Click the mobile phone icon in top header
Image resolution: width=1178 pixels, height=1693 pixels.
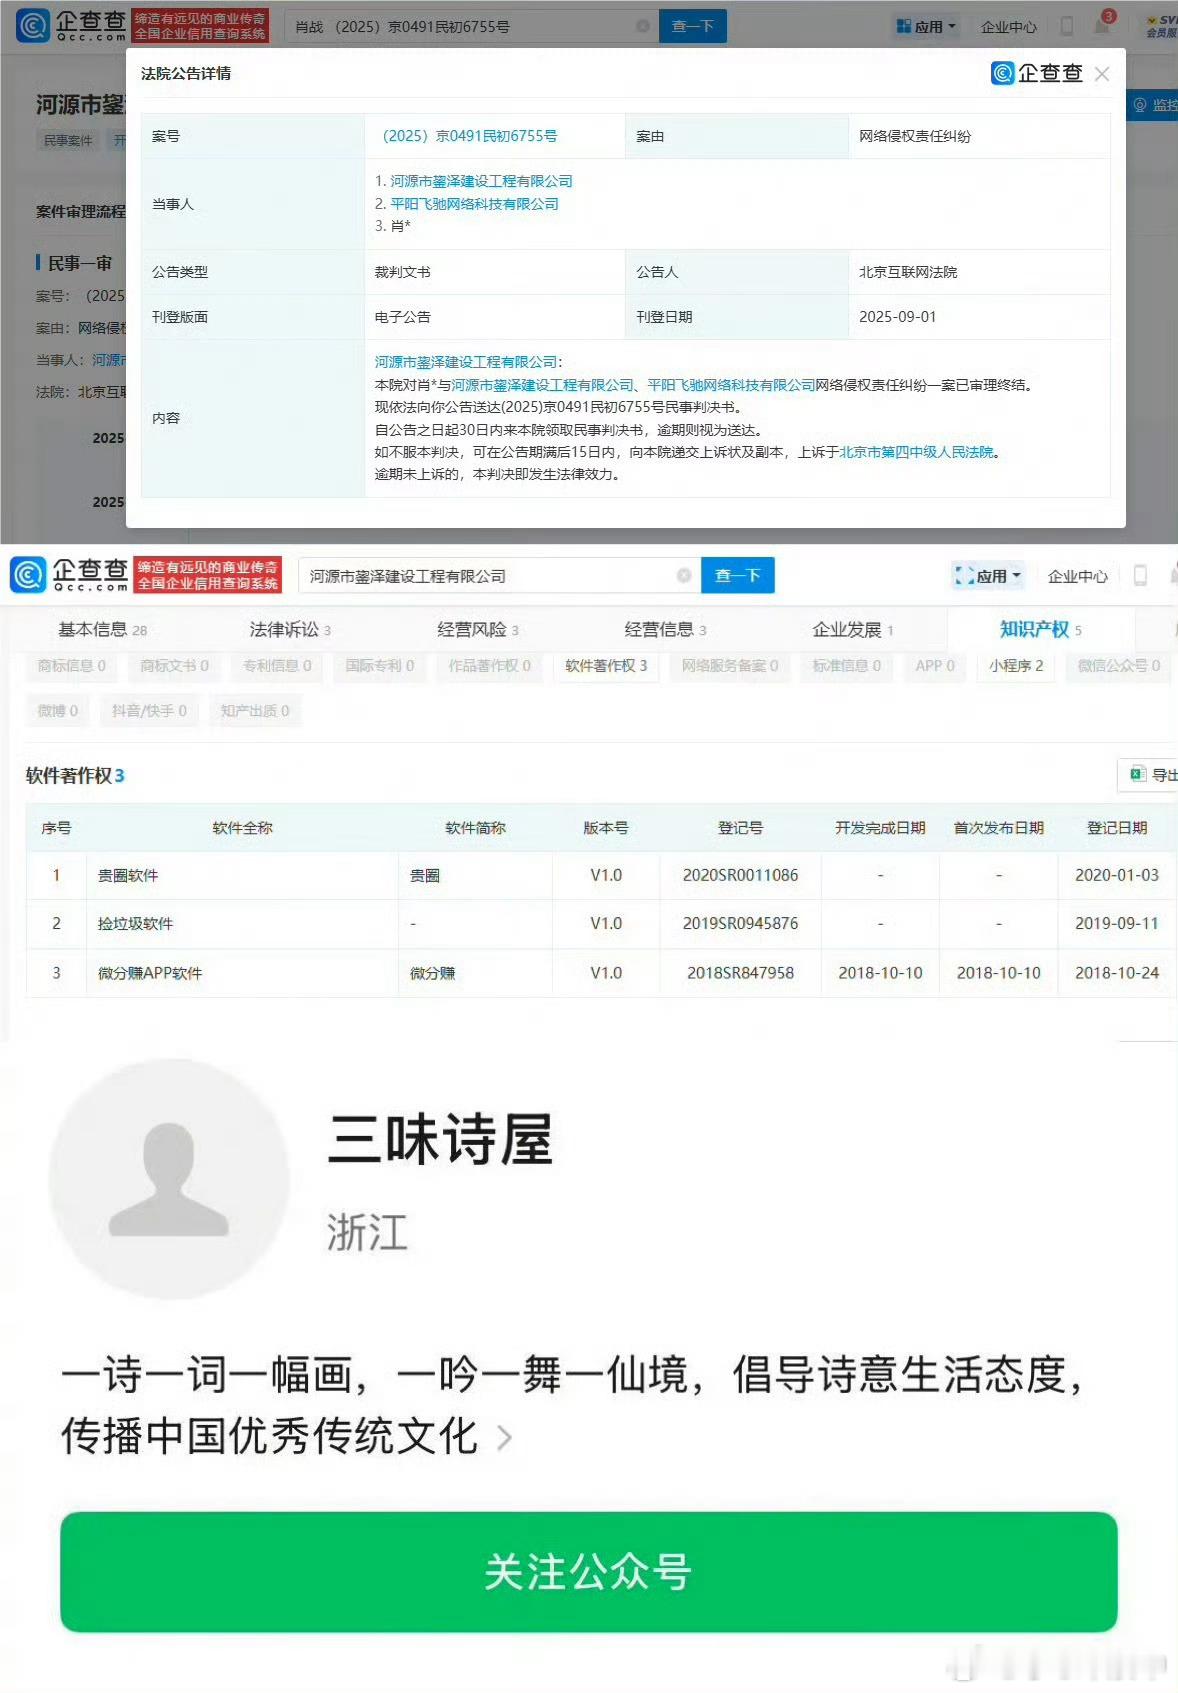(1067, 26)
